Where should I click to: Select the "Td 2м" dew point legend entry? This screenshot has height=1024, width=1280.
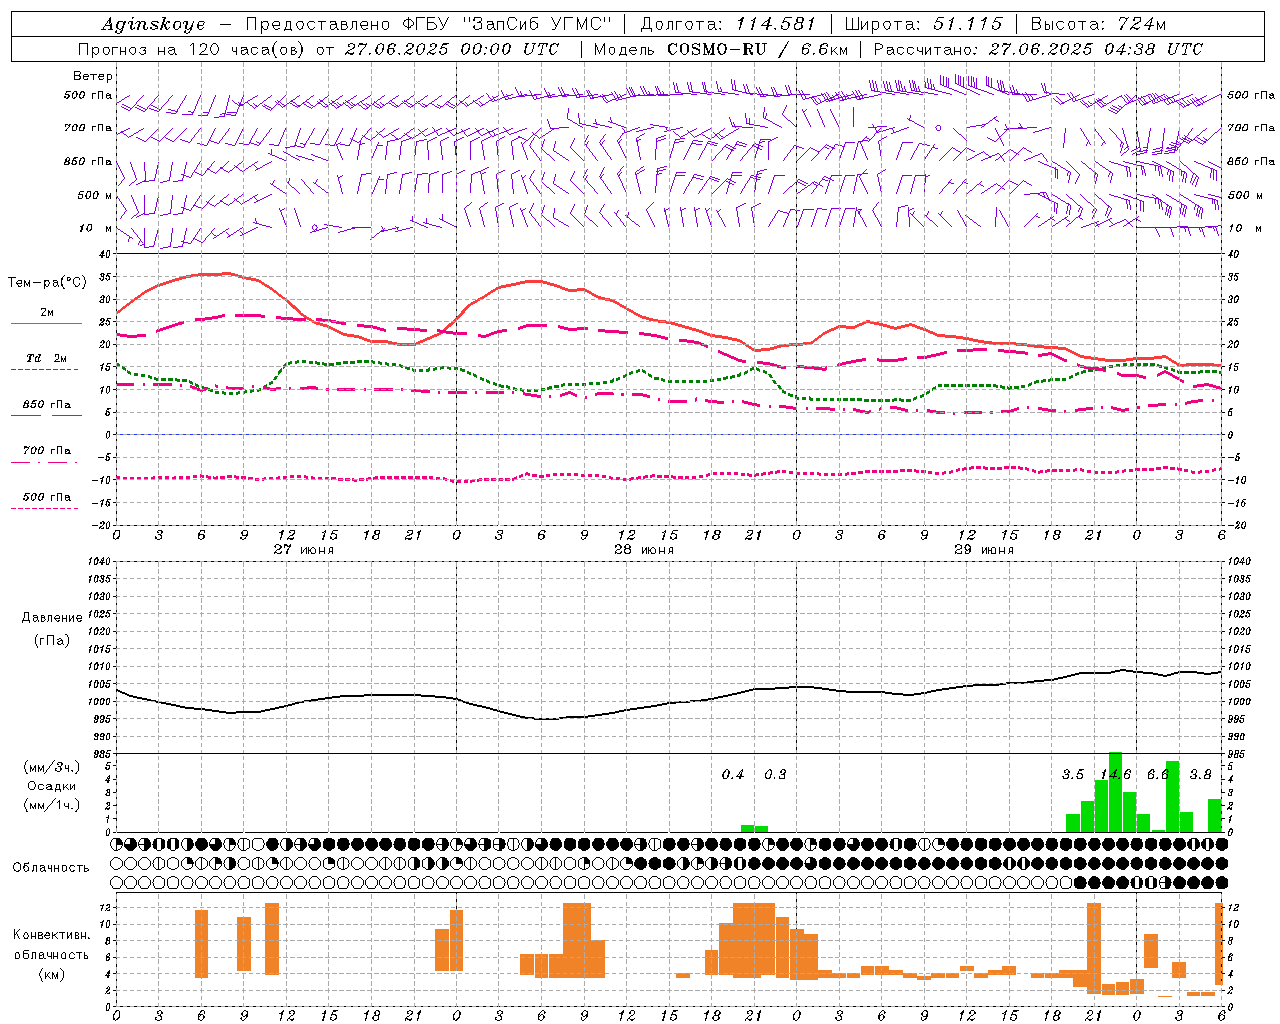[x=46, y=358]
